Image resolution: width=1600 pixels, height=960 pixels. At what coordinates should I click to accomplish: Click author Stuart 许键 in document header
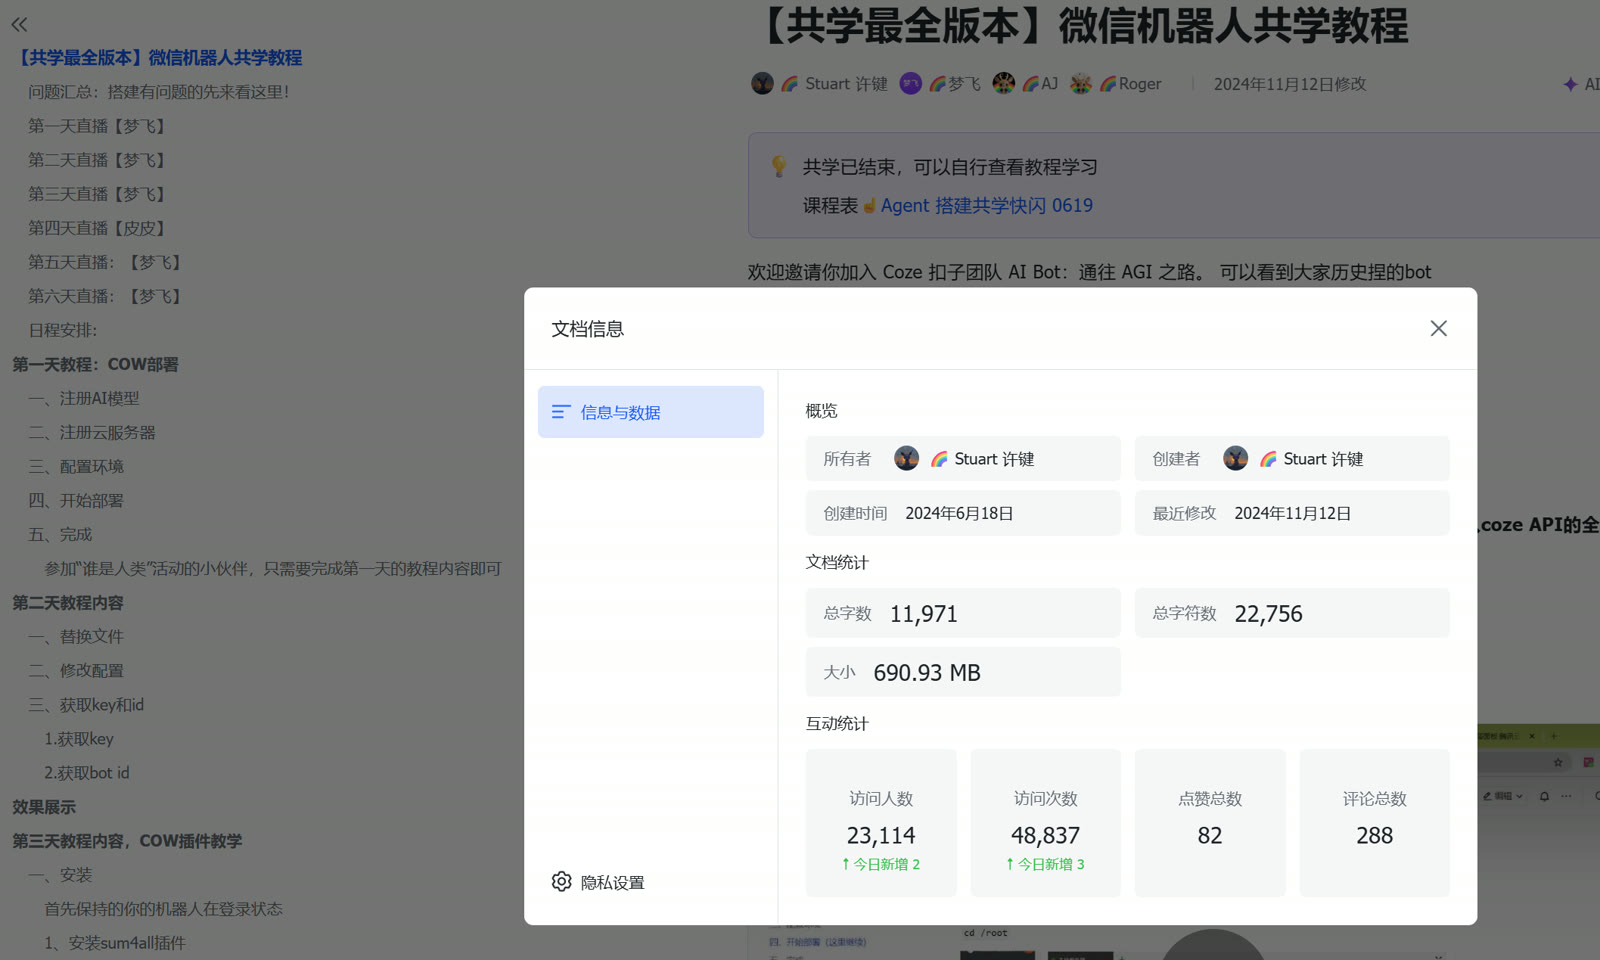[x=846, y=84]
